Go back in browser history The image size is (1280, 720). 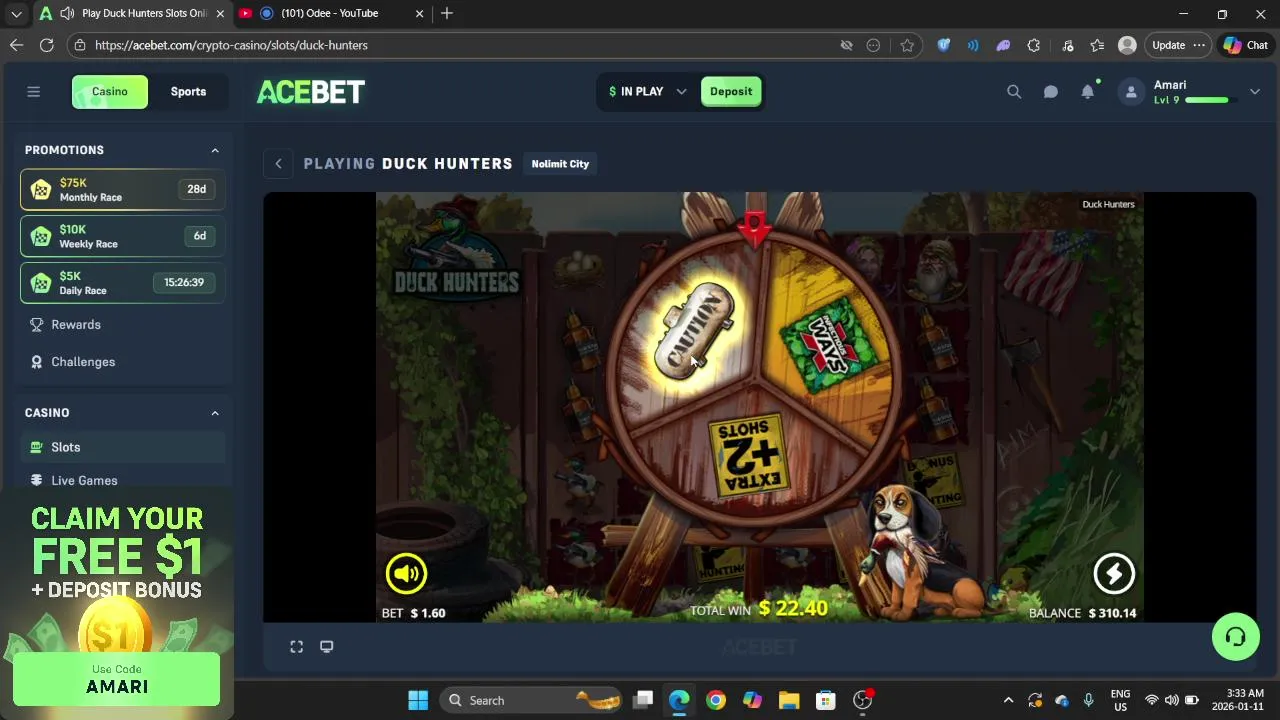16,45
